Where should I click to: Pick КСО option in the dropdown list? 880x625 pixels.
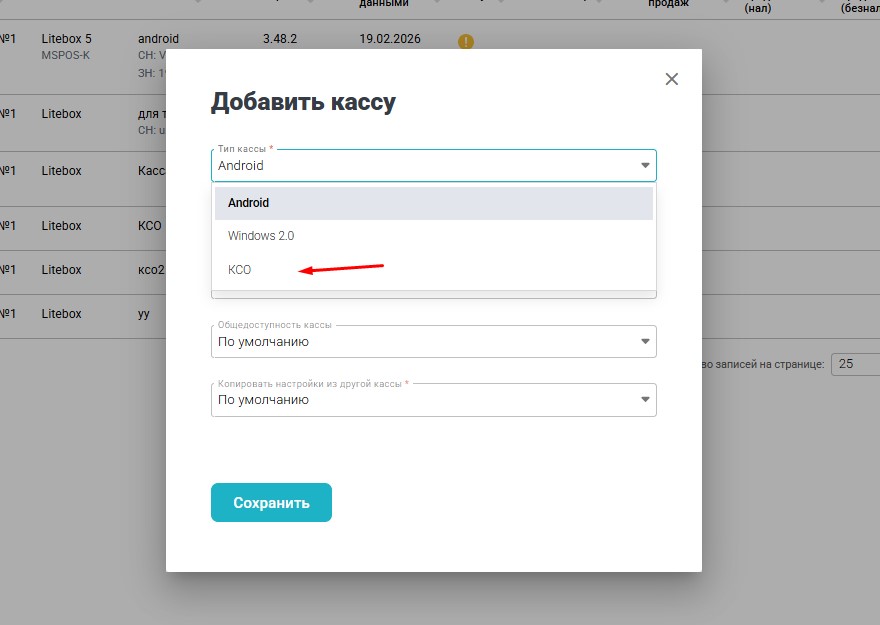(240, 270)
